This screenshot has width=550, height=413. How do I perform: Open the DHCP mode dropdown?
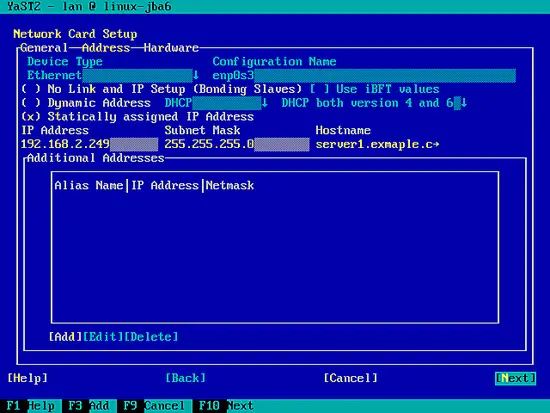[x=216, y=103]
